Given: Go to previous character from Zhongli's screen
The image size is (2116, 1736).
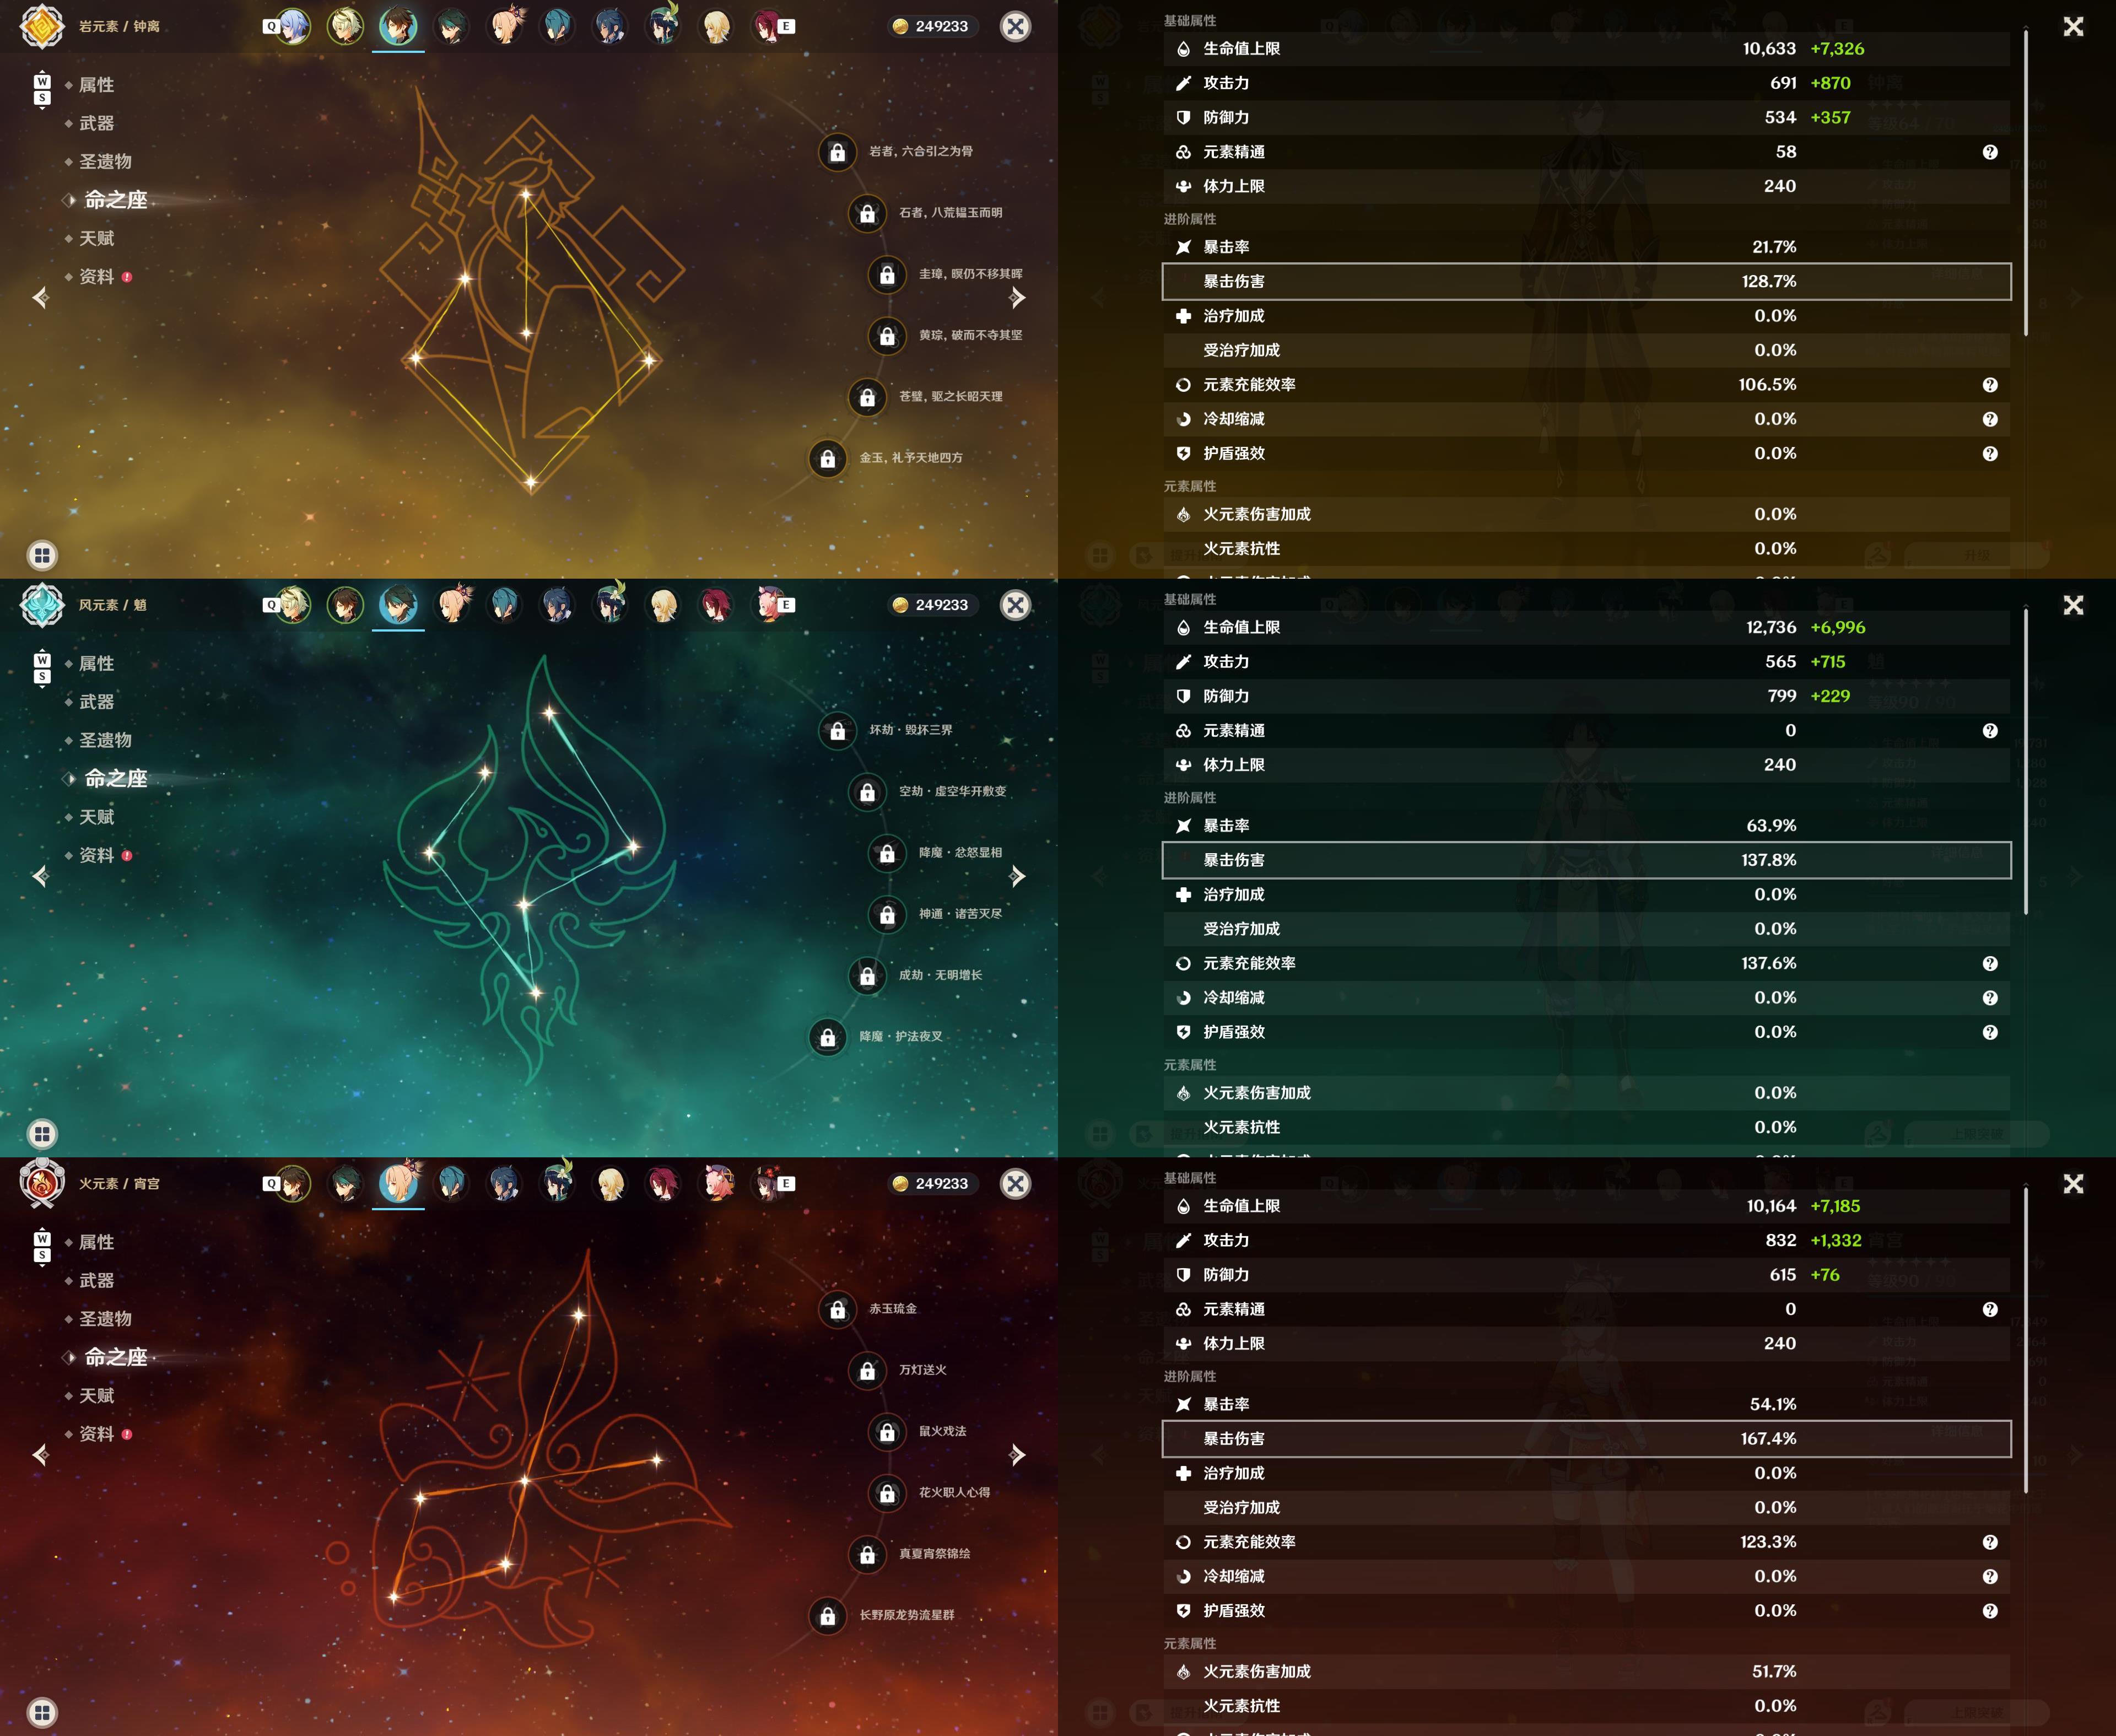Looking at the screenshot, I should 40,297.
